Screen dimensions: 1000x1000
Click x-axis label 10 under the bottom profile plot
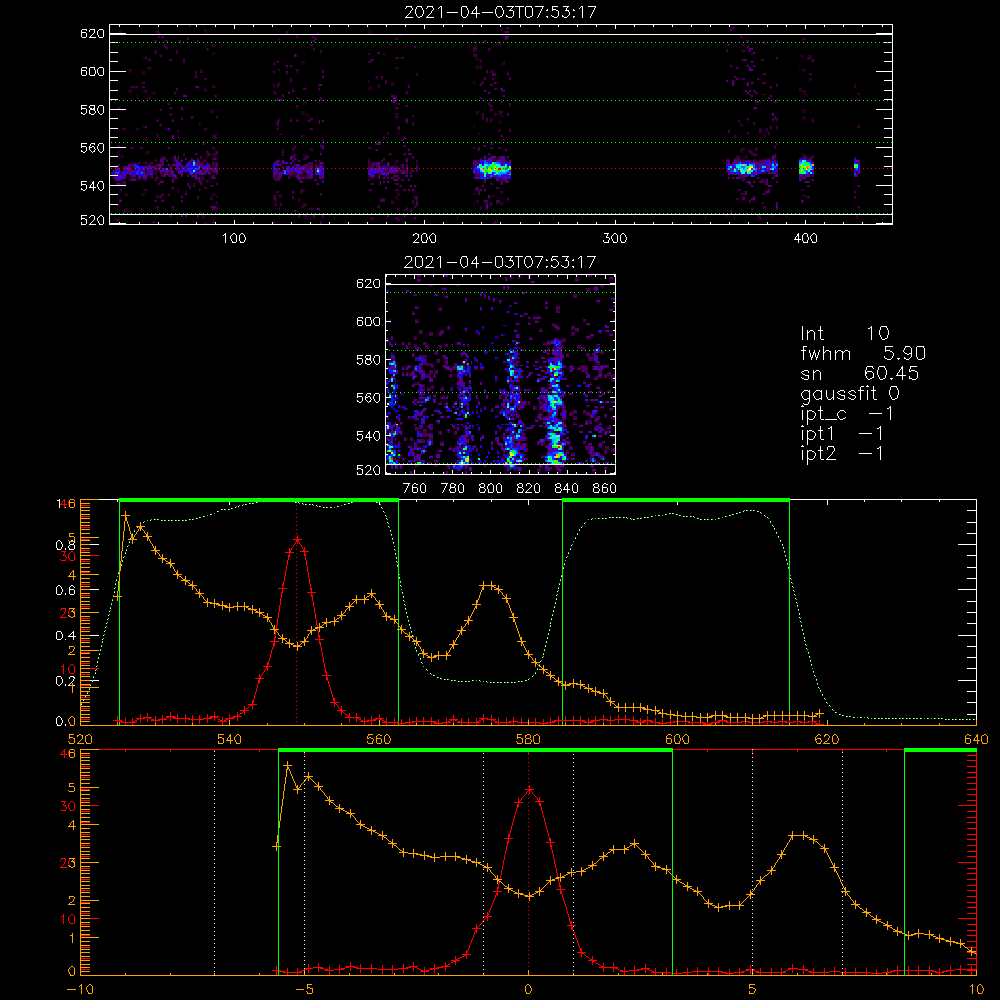[976, 989]
